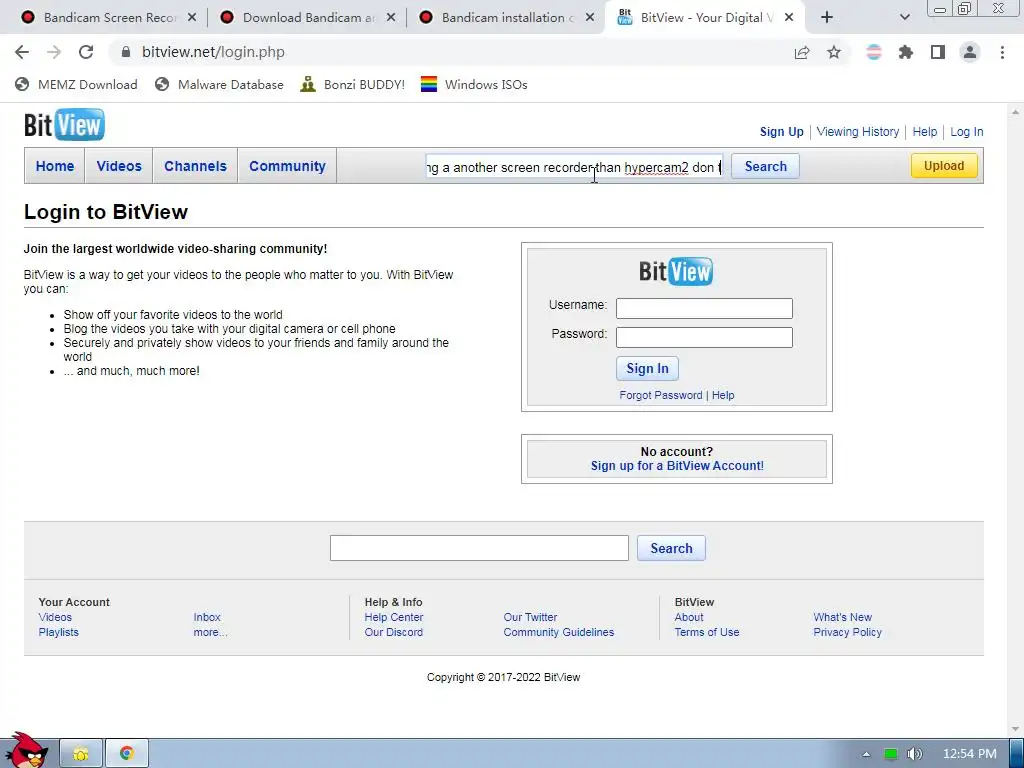Open MEMZ Download bookmark
The width and height of the screenshot is (1024, 768).
[76, 84]
